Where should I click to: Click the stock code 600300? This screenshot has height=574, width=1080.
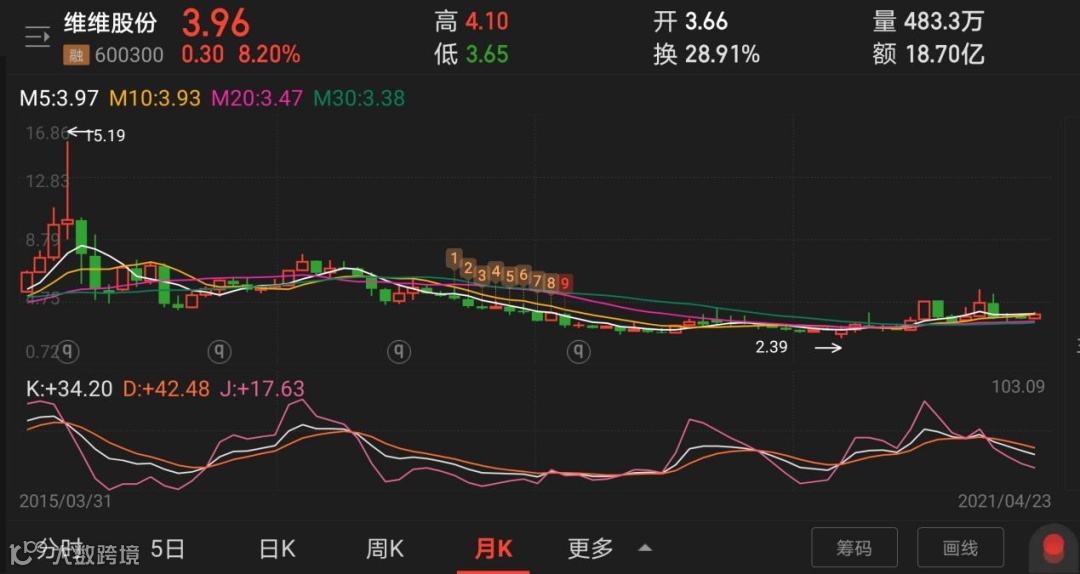tap(129, 55)
